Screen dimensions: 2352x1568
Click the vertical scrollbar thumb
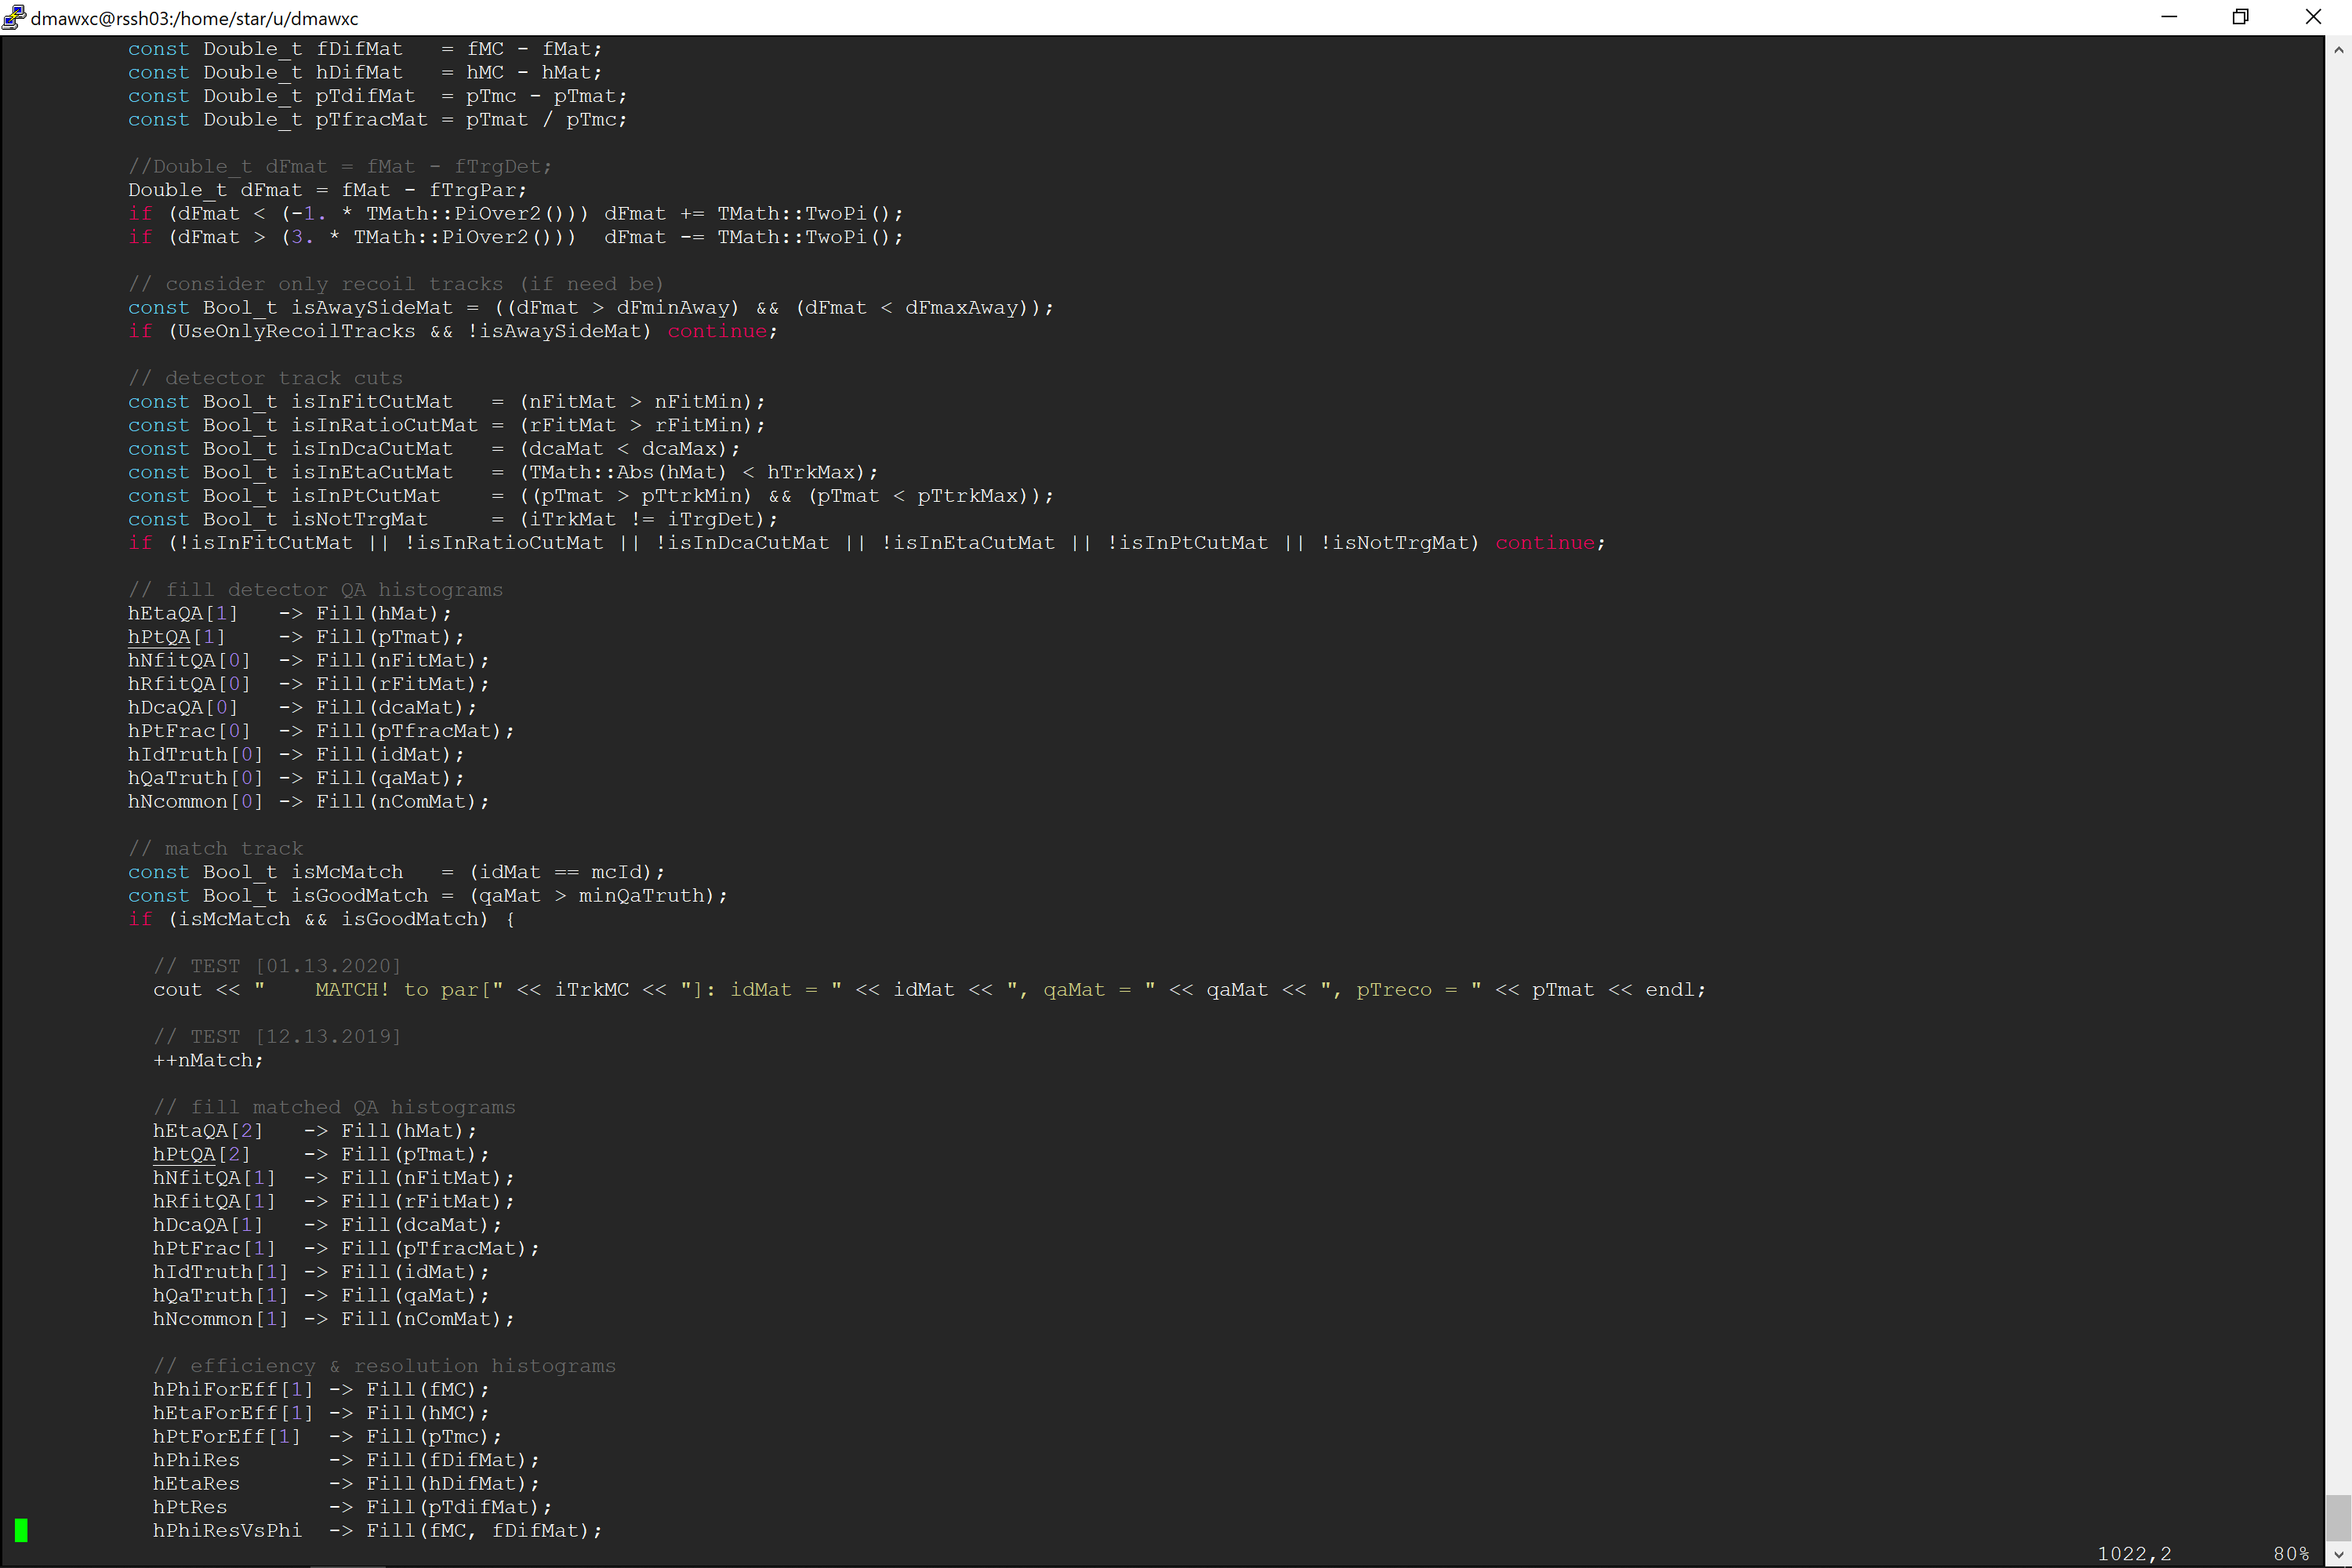click(2338, 1518)
